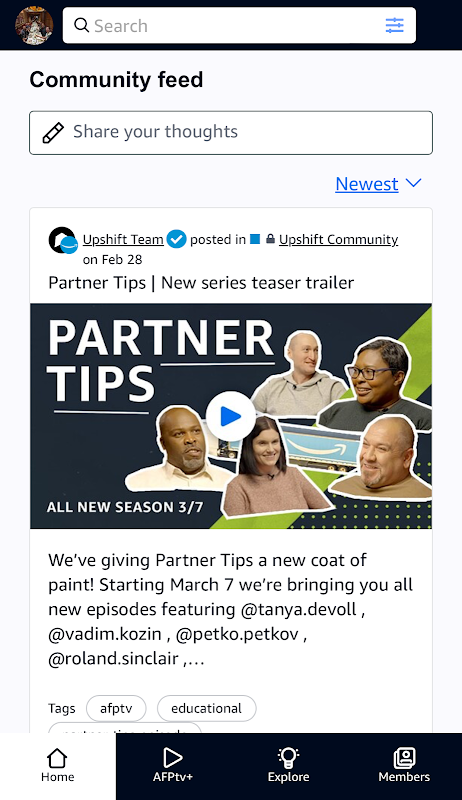Click the Share your thoughts field
The height and width of the screenshot is (800, 462).
231,133
